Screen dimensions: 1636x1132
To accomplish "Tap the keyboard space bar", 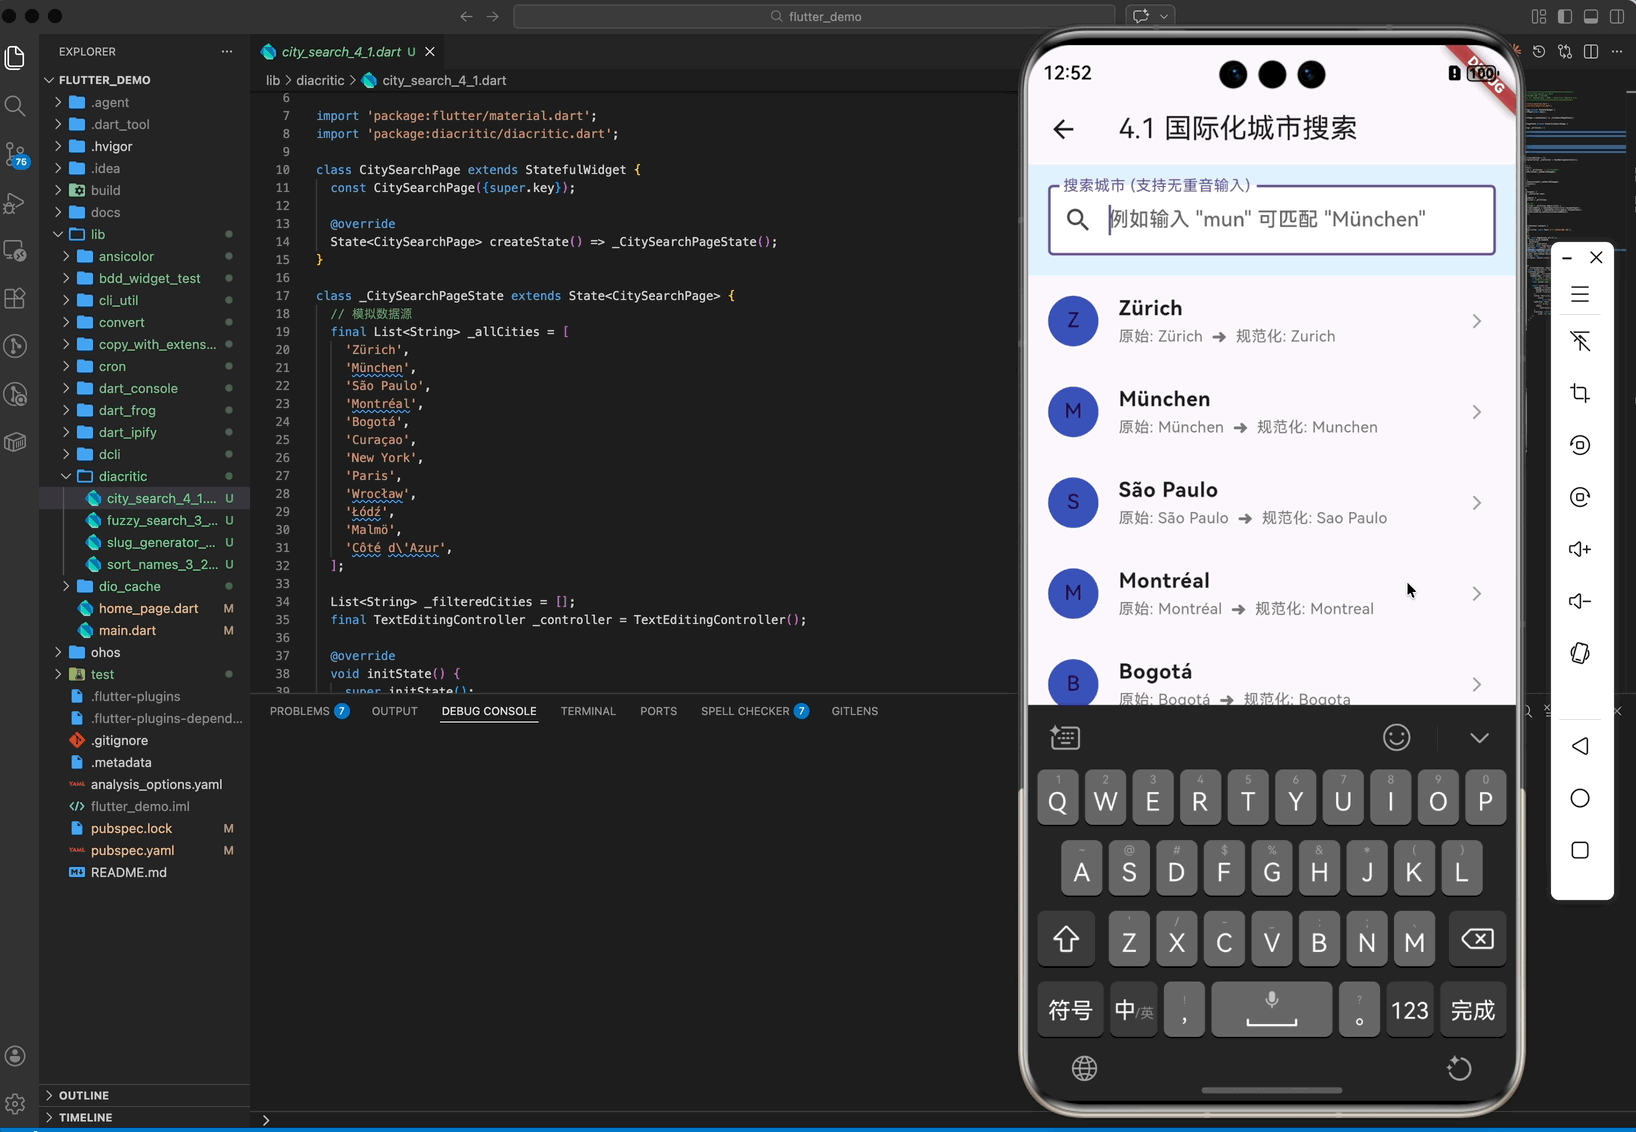I will (1271, 1010).
